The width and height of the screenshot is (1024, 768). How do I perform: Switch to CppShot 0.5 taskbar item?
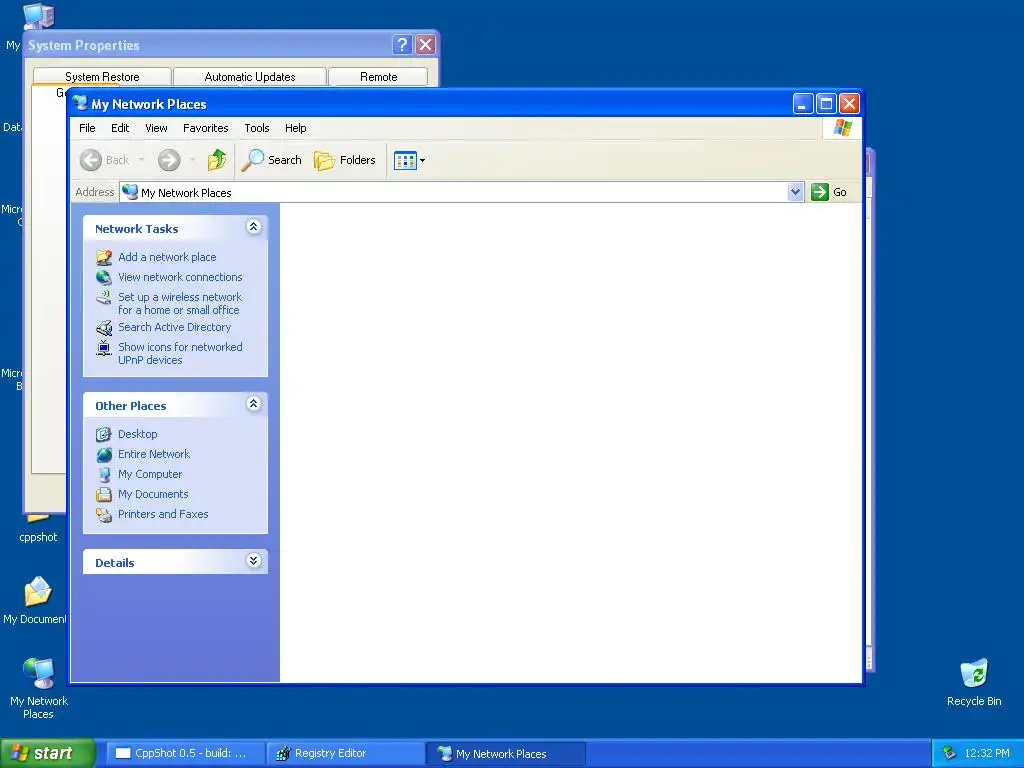185,753
